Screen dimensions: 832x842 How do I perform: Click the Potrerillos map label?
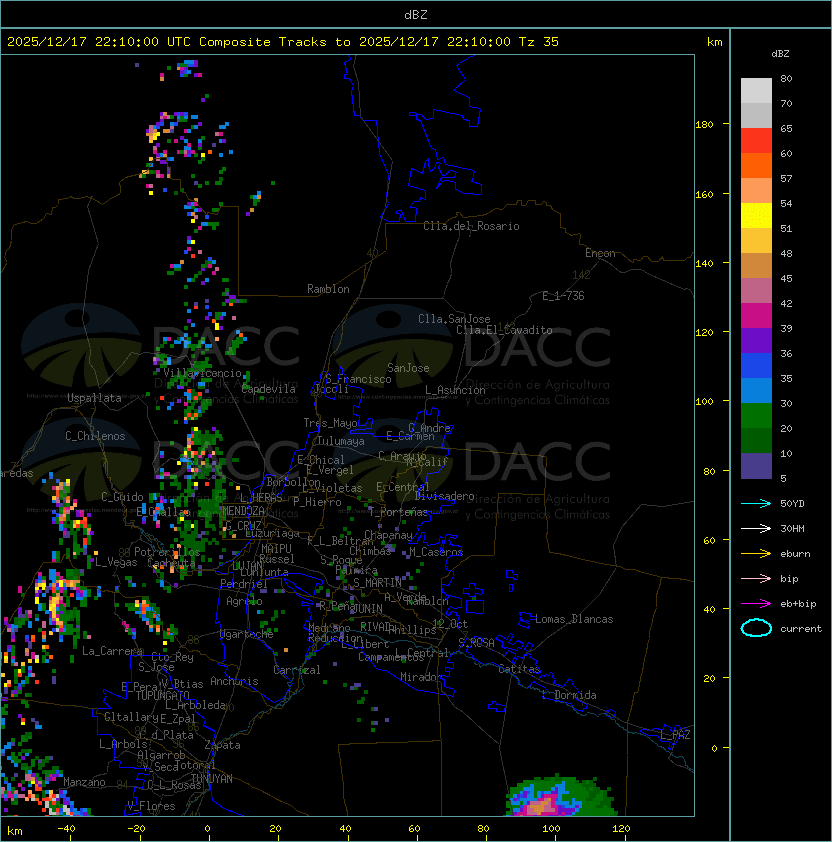(167, 552)
